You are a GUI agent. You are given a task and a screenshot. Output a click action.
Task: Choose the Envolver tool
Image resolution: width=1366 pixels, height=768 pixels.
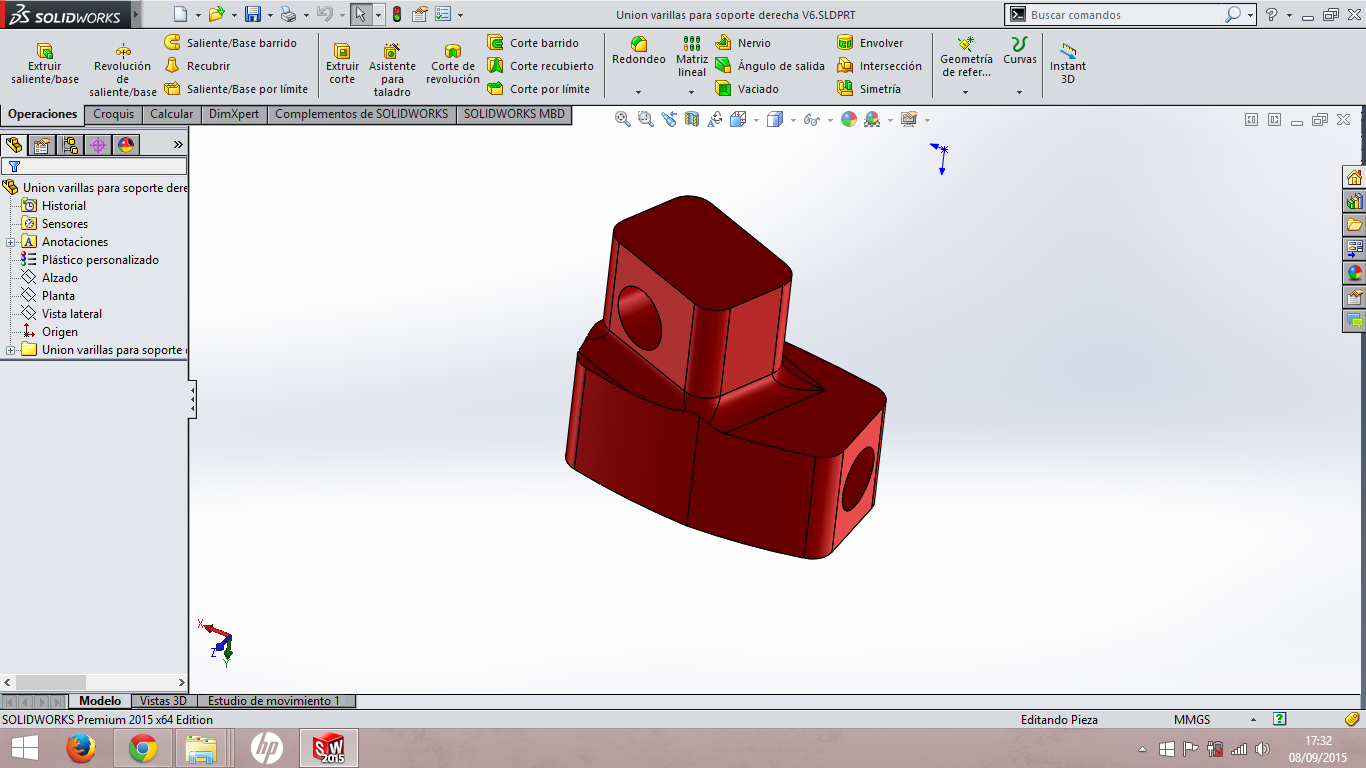point(870,43)
